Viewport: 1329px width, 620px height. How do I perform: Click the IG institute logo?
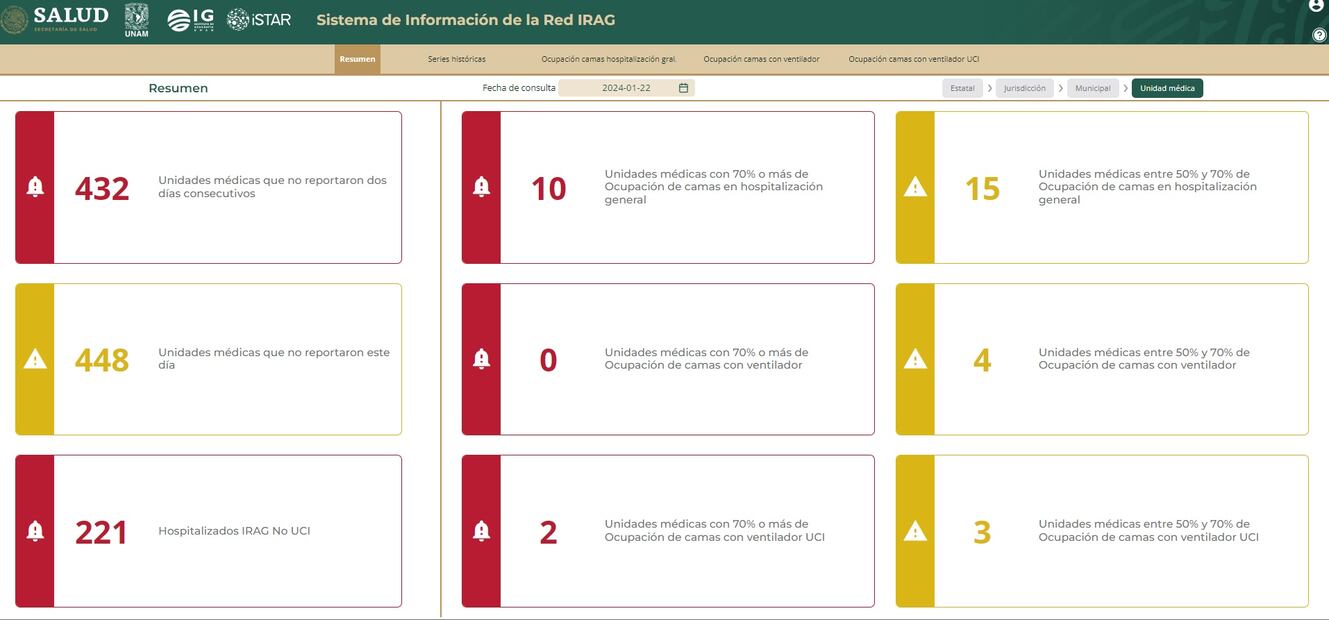(190, 20)
